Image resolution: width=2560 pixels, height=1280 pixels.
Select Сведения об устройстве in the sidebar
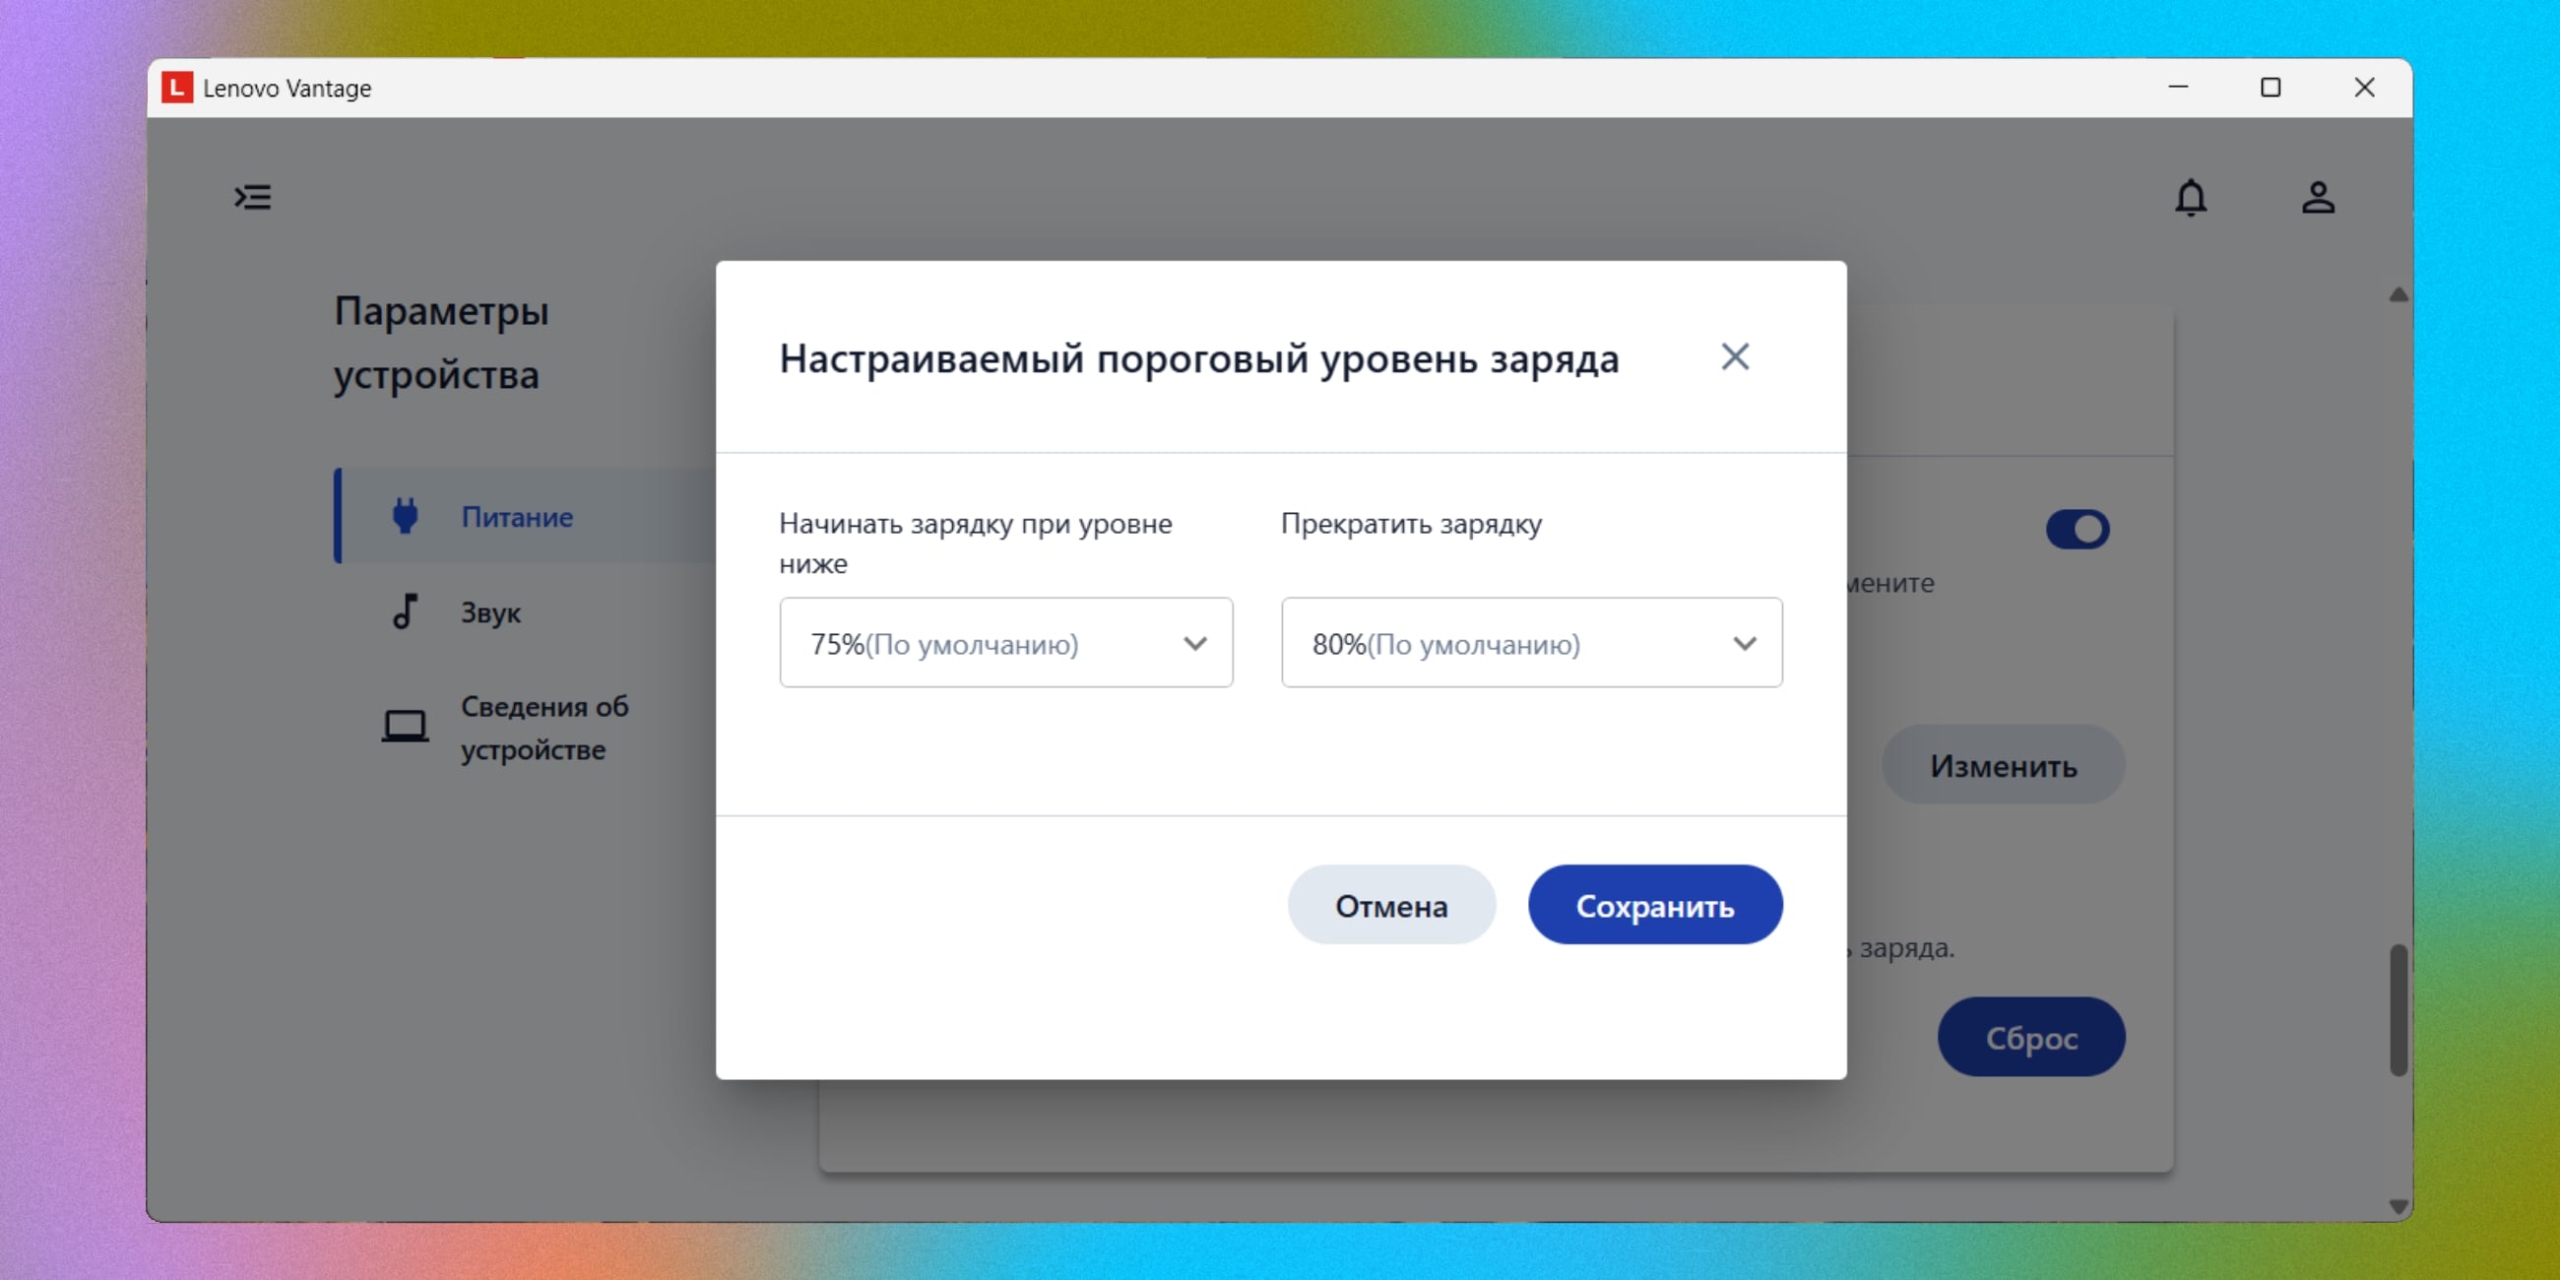(545, 727)
